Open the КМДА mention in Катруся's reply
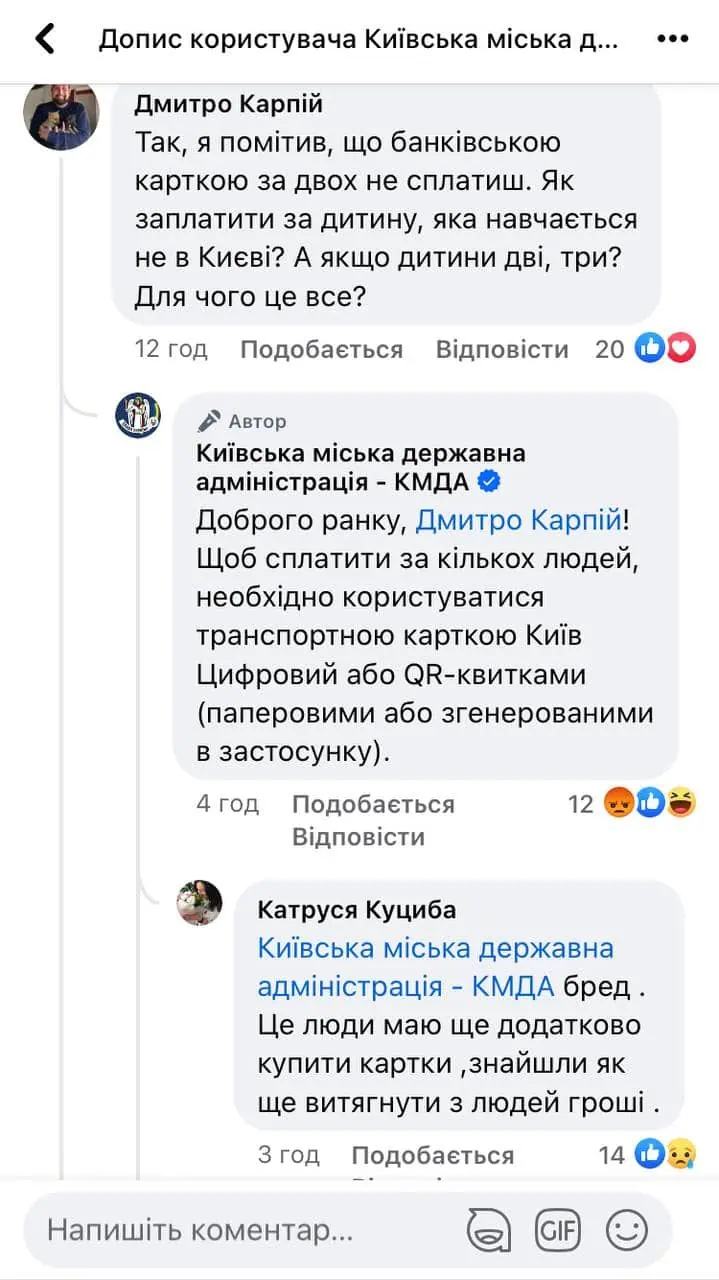Image resolution: width=719 pixels, height=1280 pixels. (x=435, y=966)
